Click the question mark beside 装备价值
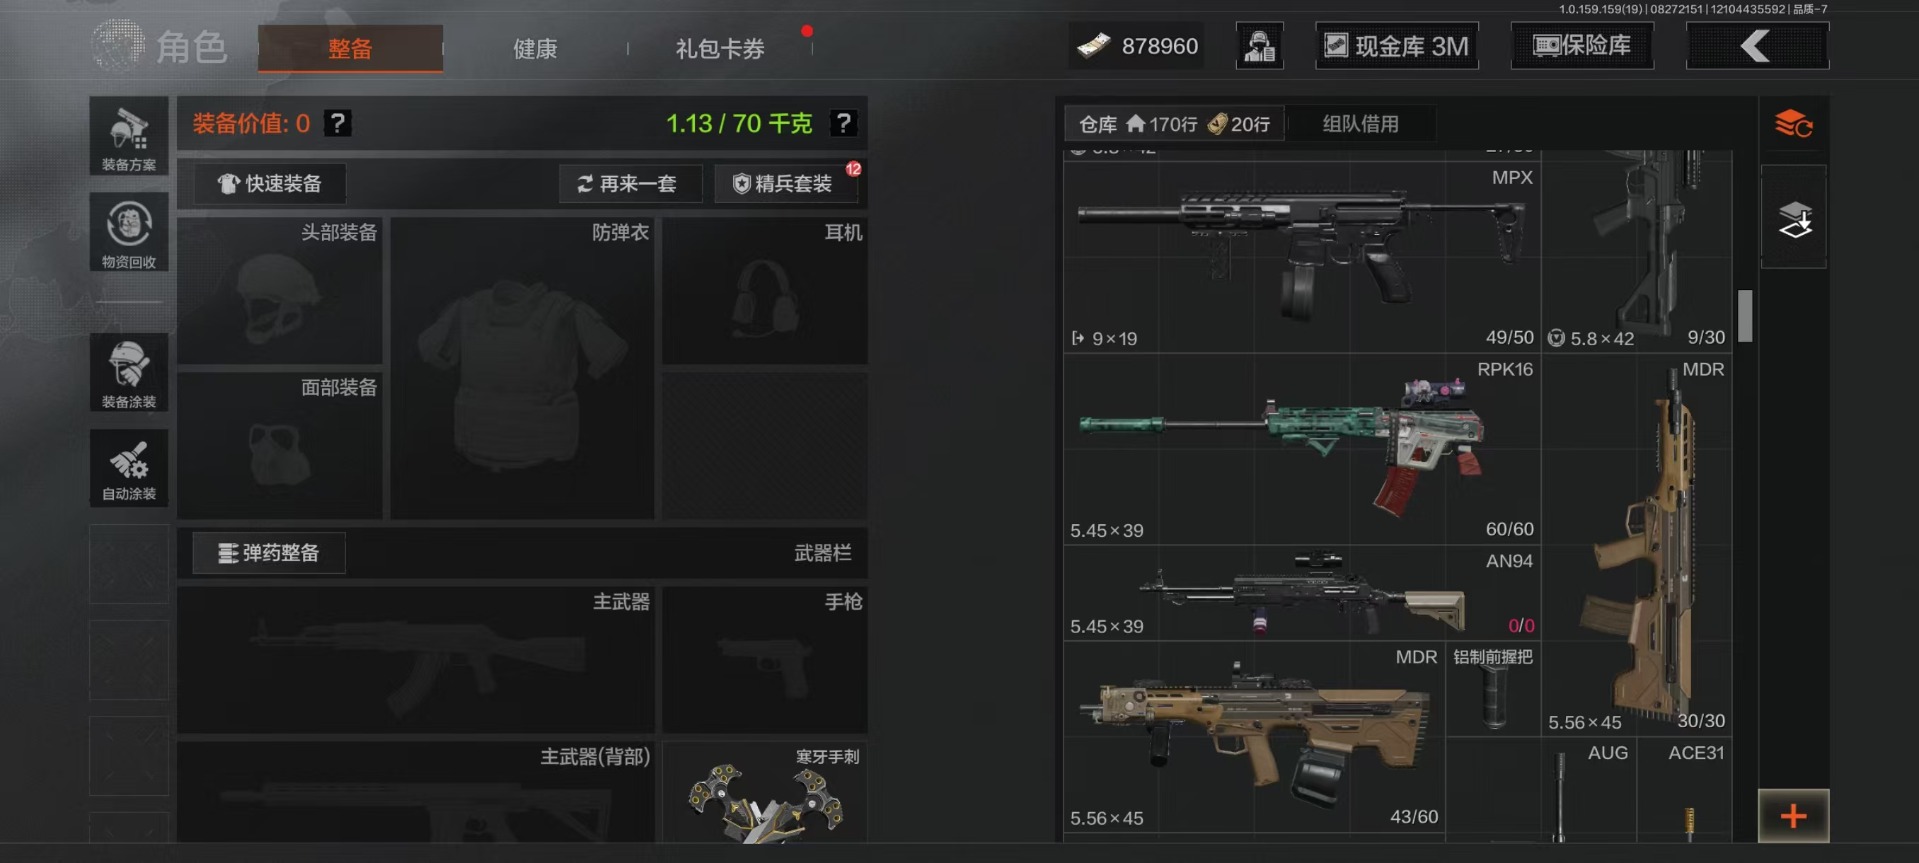Viewport: 1919px width, 863px height. [x=338, y=123]
